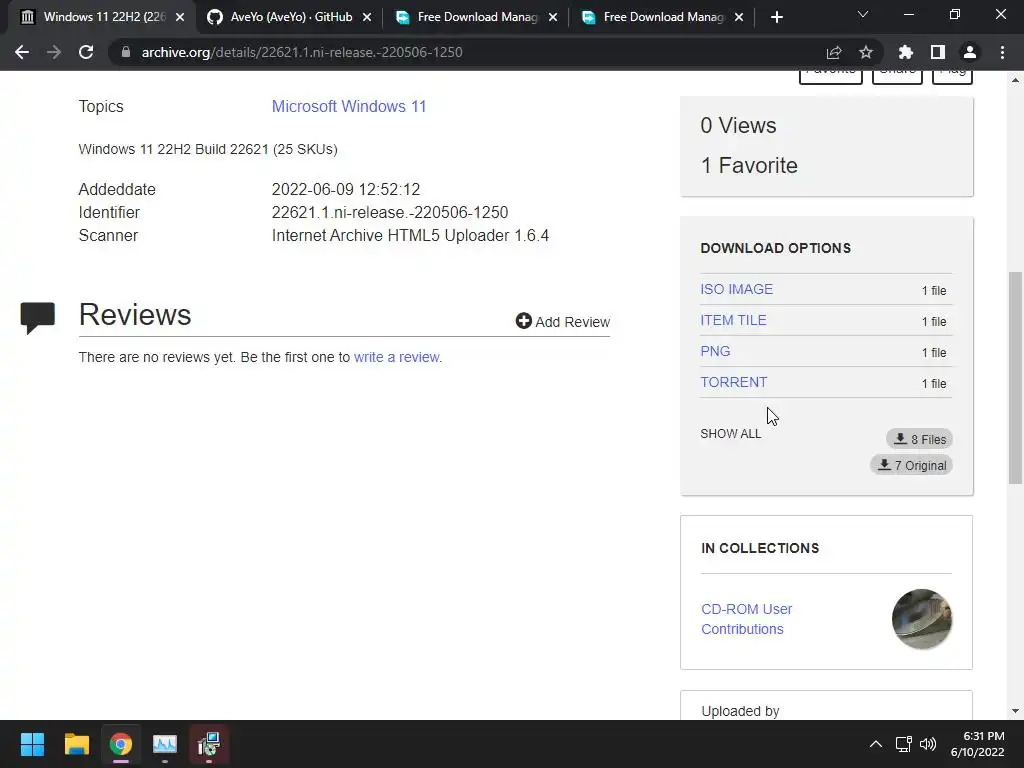1024x768 pixels.
Task: Open the ISO IMAGE download option
Action: pyautogui.click(x=737, y=289)
